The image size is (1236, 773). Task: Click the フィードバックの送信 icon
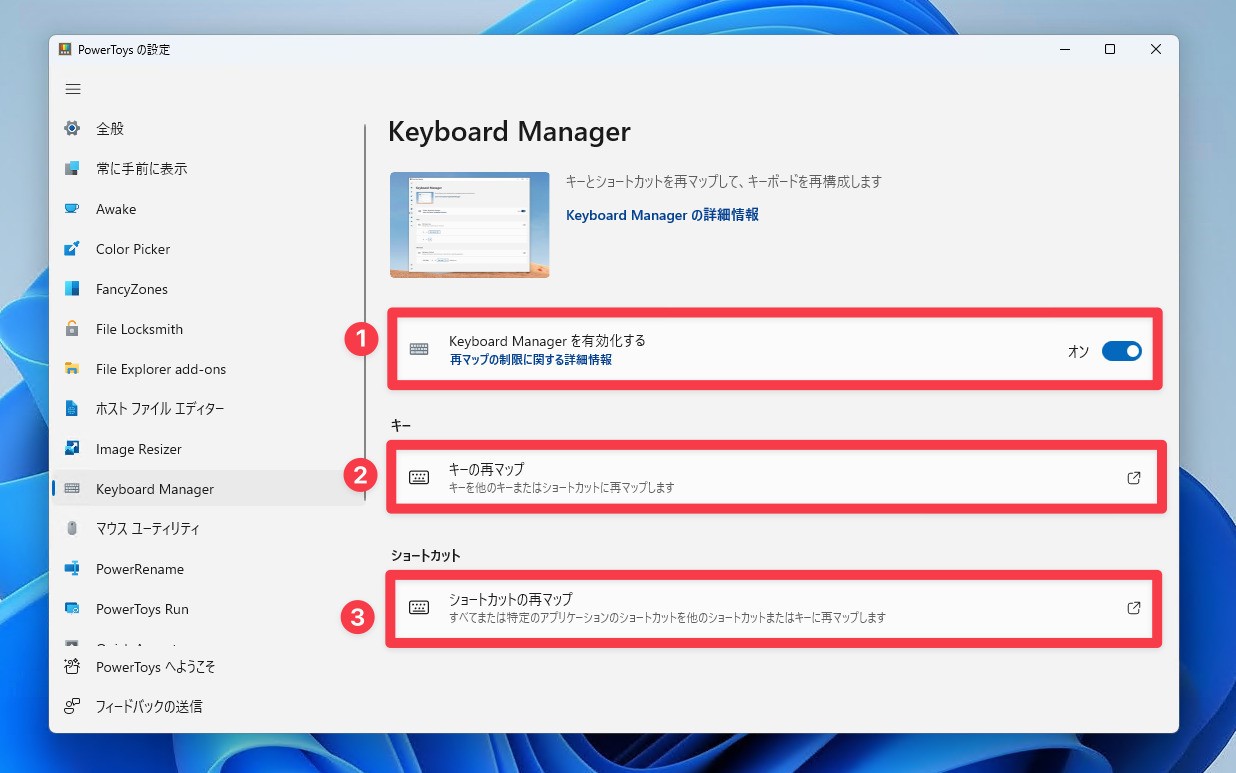(73, 706)
